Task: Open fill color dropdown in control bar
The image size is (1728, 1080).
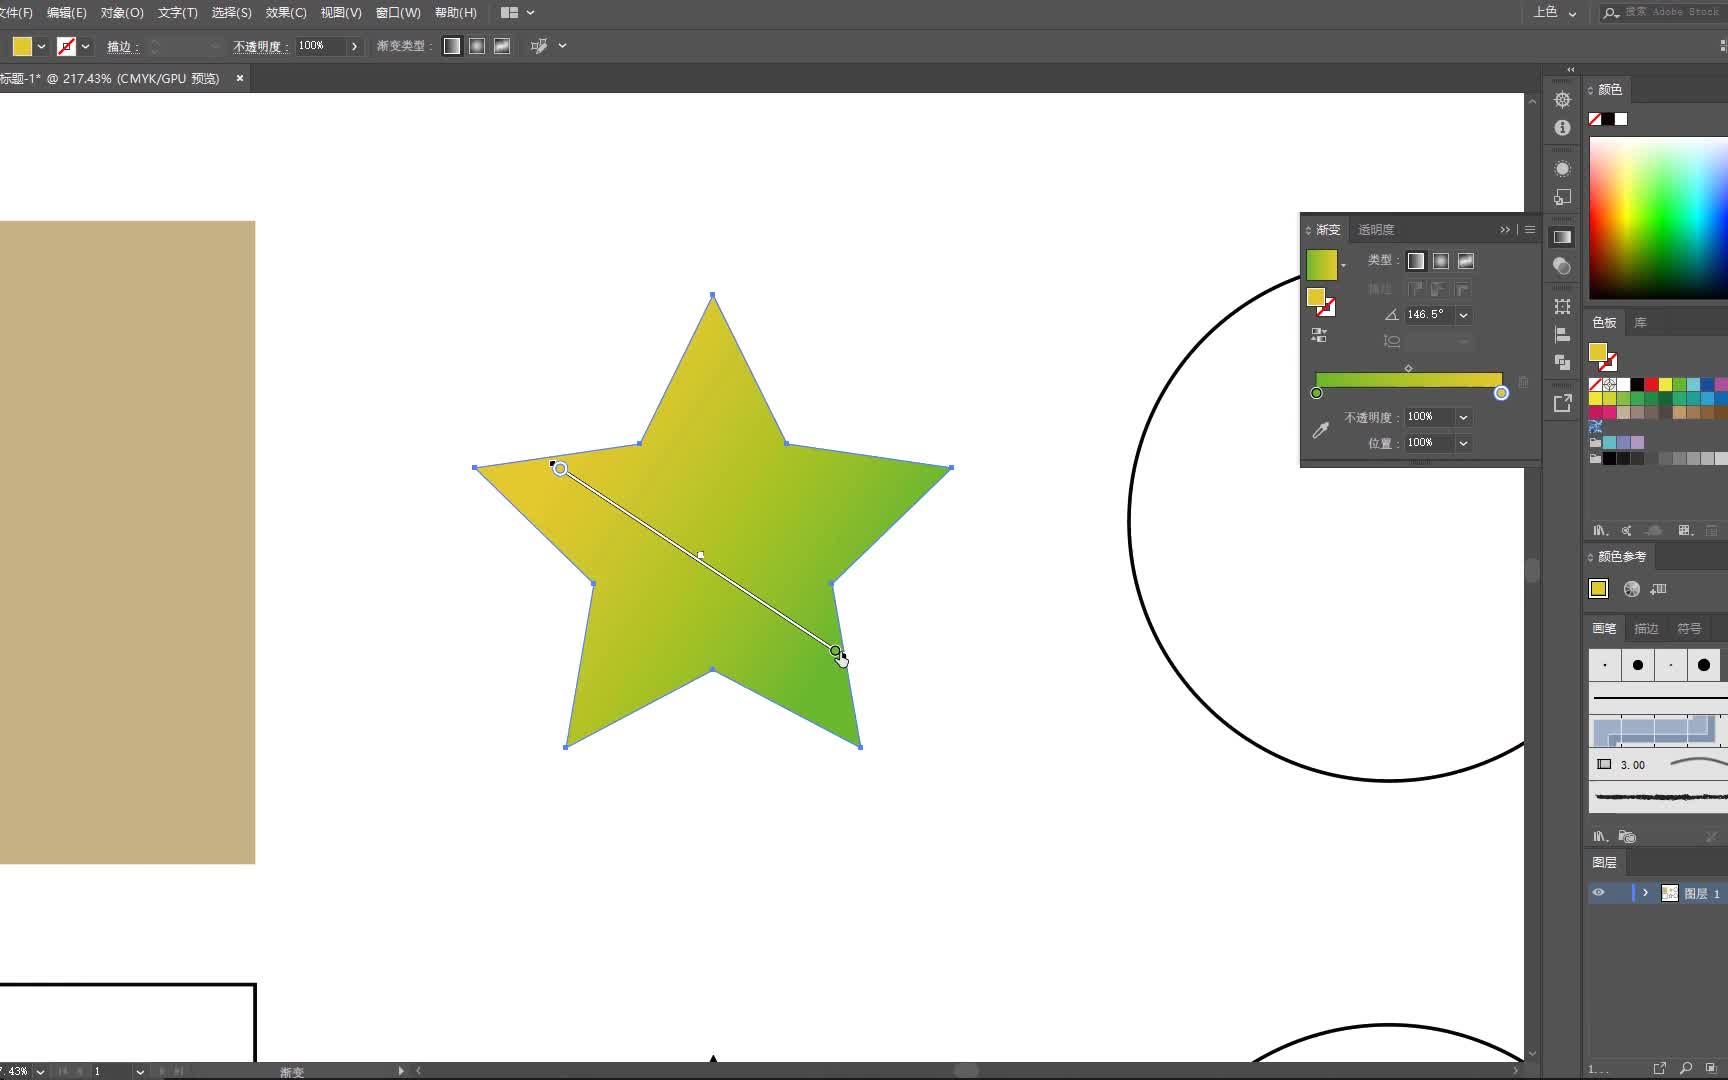Action: 41,46
